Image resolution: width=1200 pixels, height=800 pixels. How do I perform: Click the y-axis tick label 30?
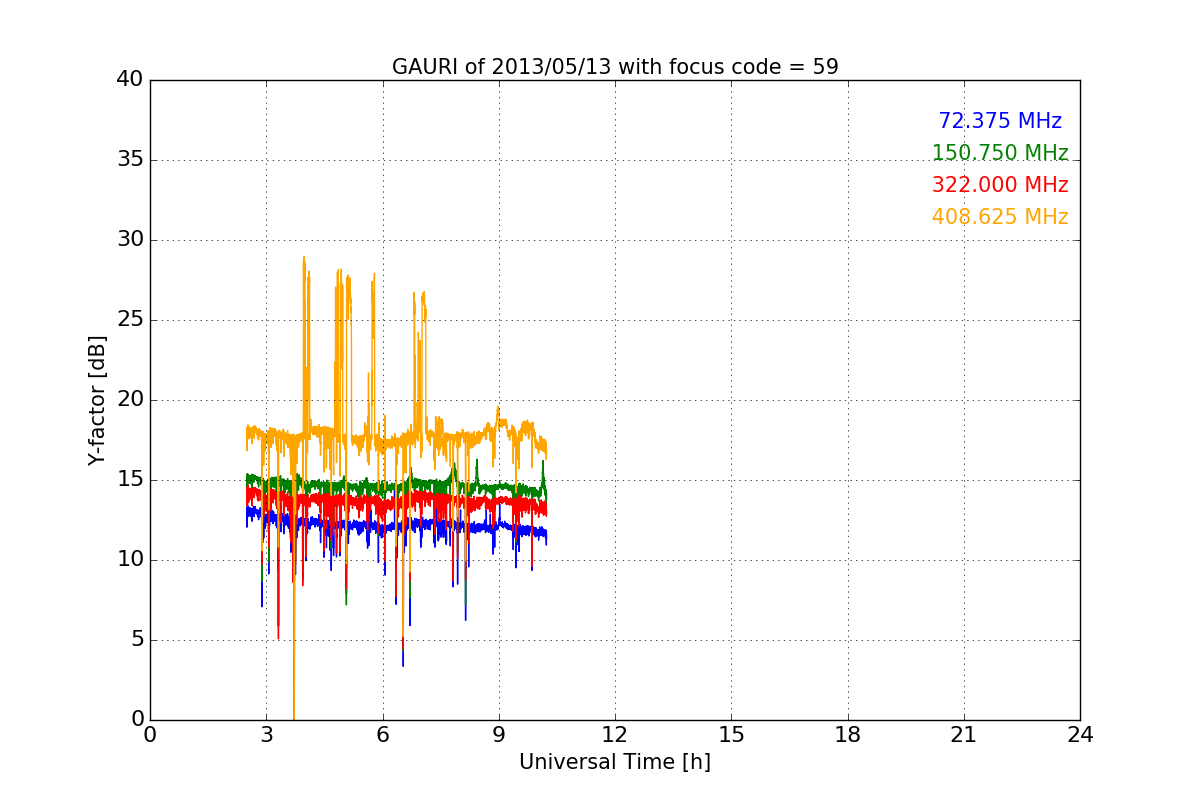click(x=130, y=240)
